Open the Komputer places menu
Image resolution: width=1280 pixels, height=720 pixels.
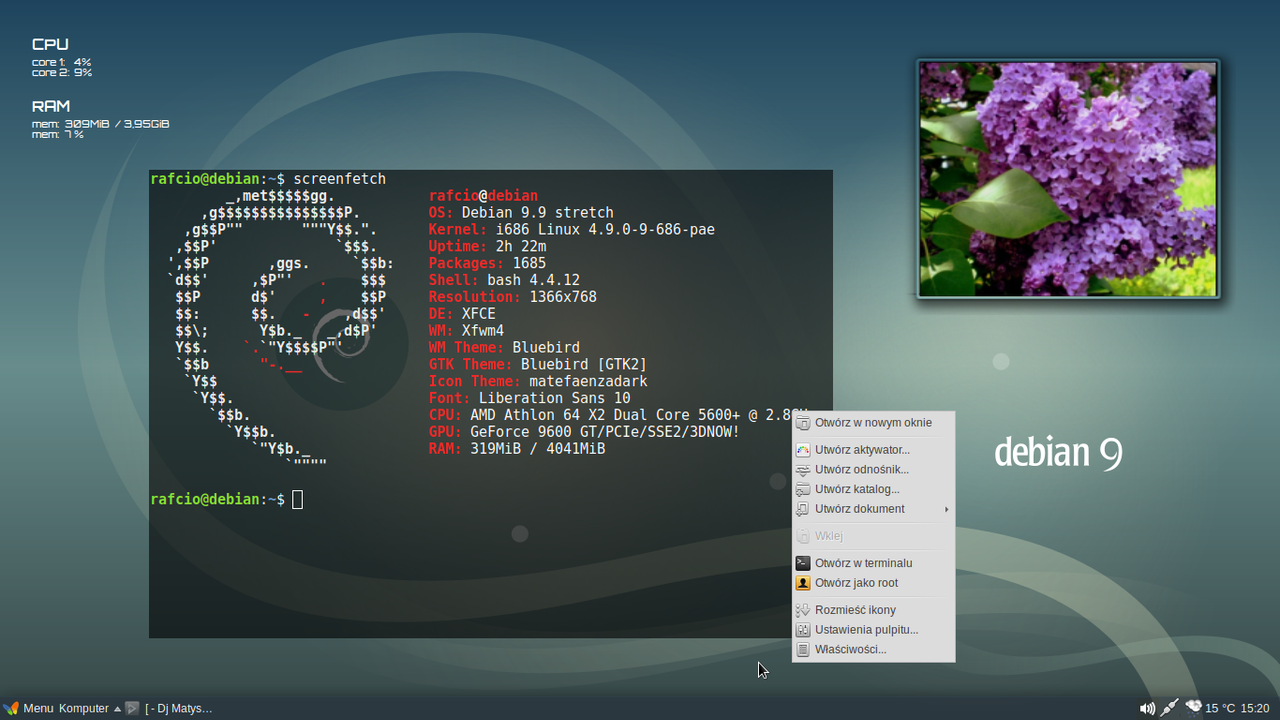coord(84,708)
